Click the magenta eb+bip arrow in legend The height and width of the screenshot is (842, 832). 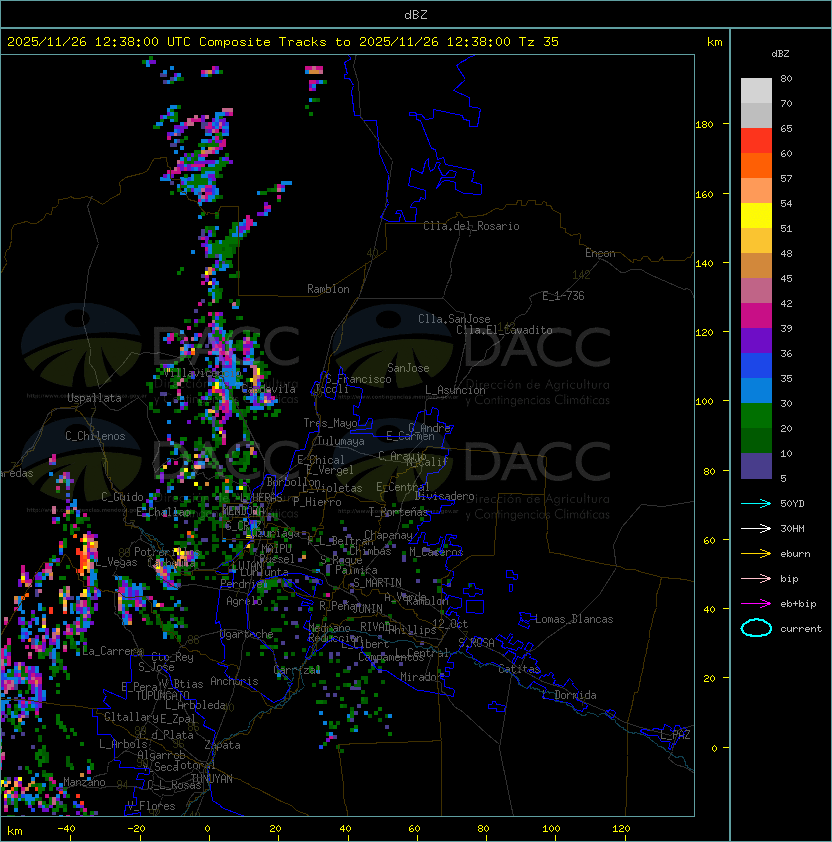tap(756, 604)
